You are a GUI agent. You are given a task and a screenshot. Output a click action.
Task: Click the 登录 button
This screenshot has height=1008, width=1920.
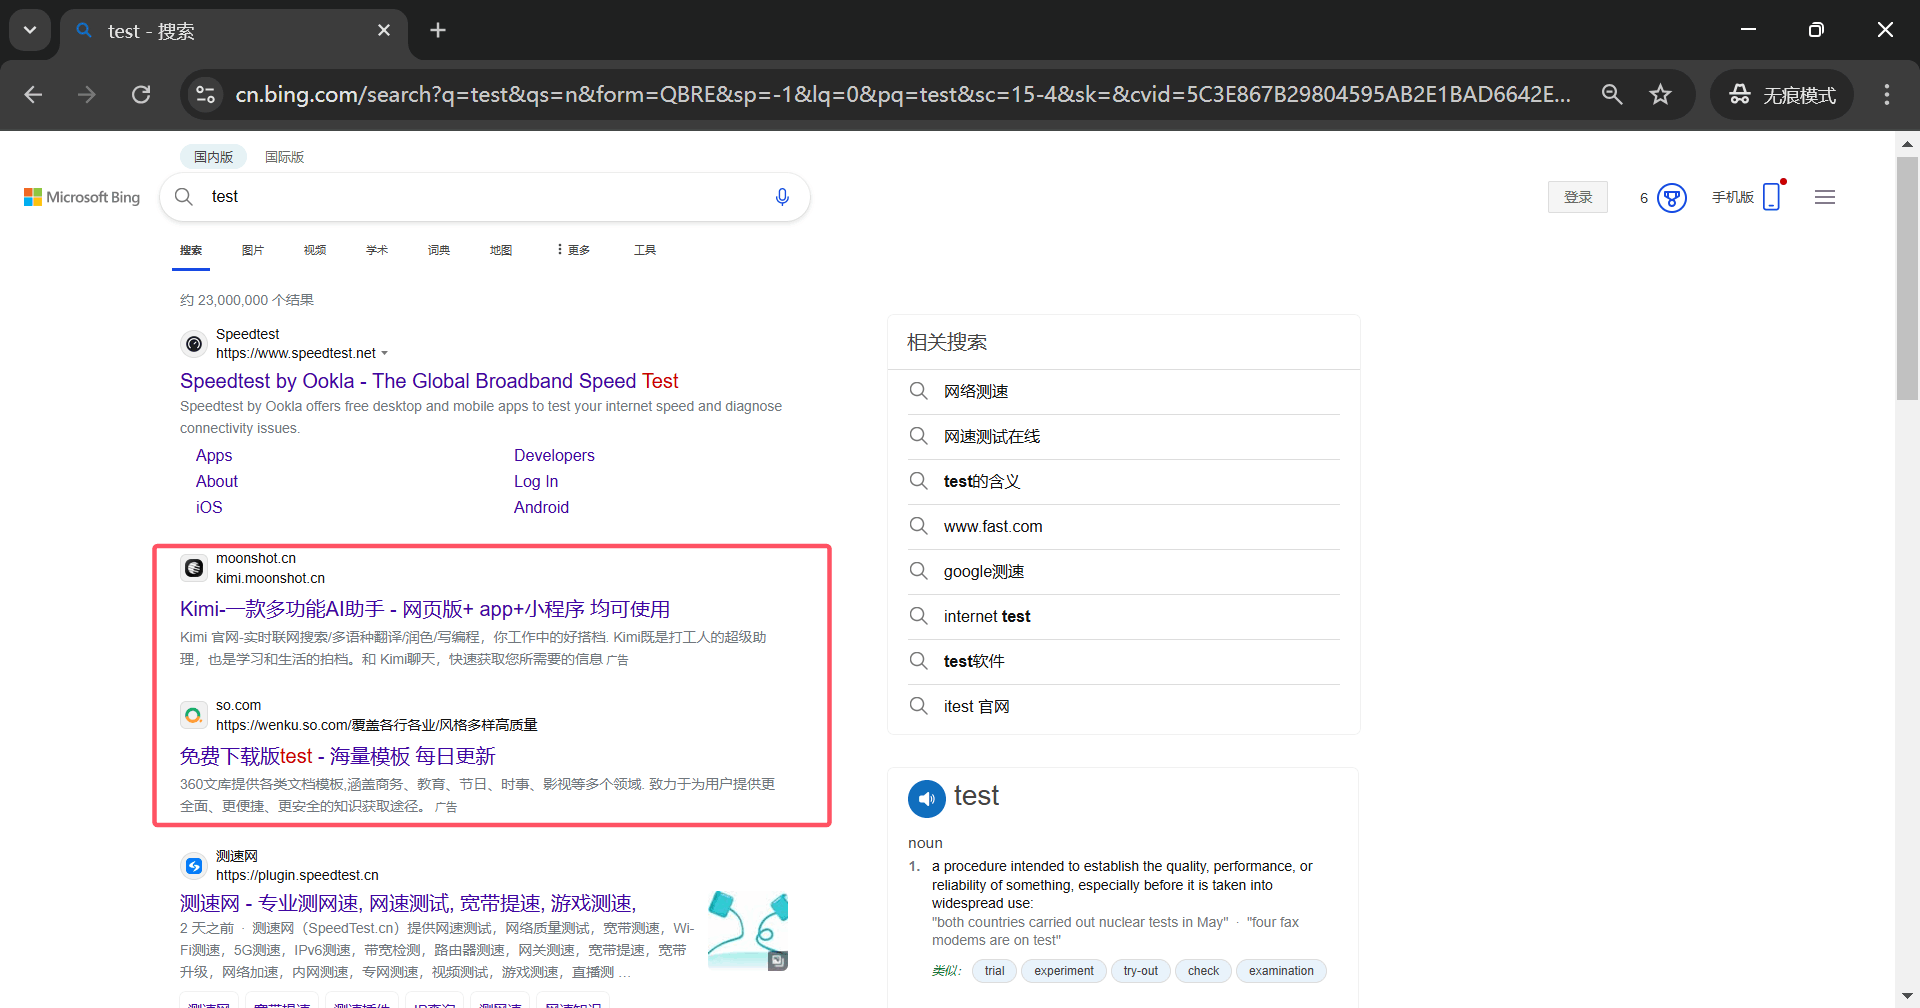[x=1577, y=197]
